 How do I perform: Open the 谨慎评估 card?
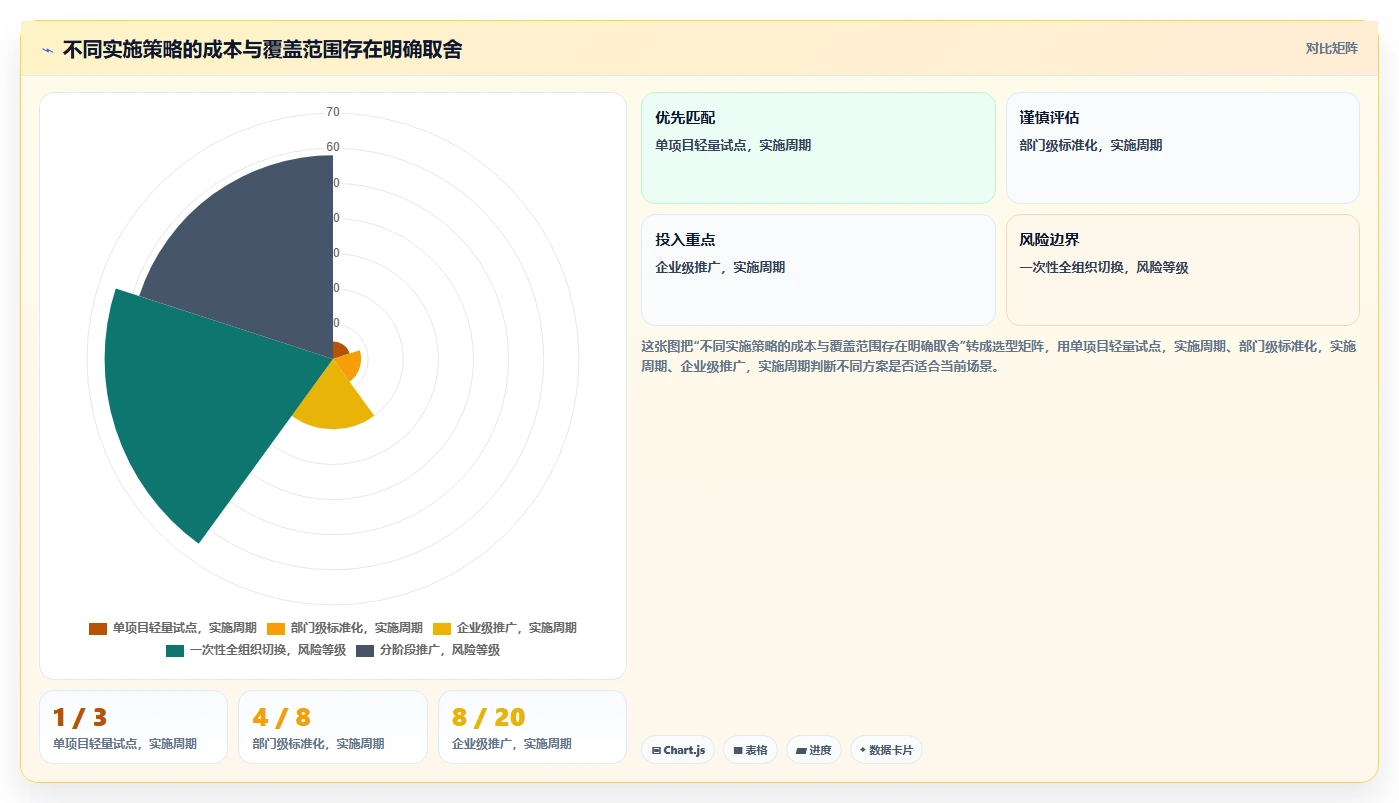[x=1182, y=148]
